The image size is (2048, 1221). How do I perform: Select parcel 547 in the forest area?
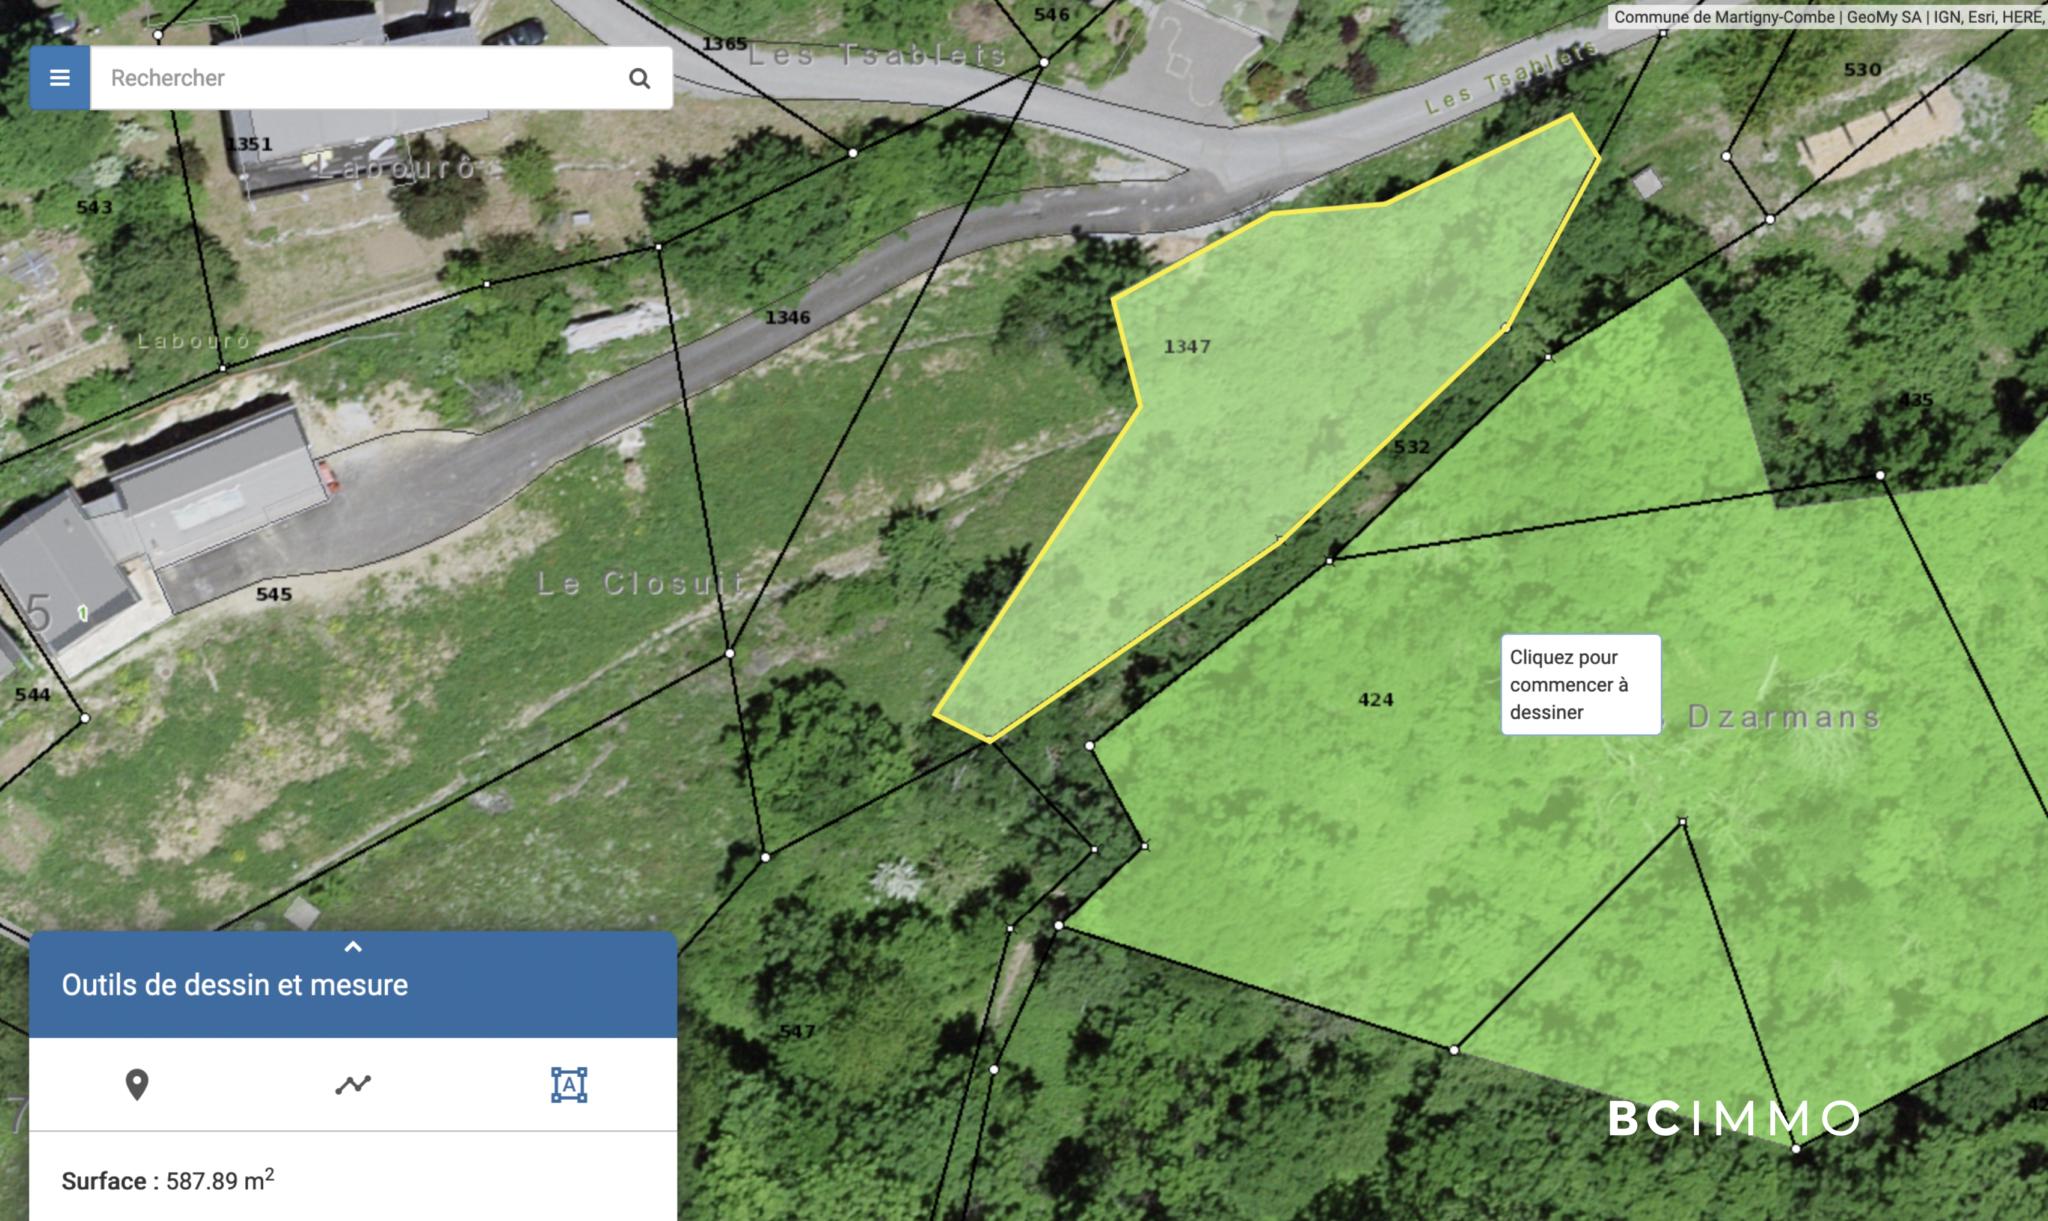click(x=796, y=1031)
